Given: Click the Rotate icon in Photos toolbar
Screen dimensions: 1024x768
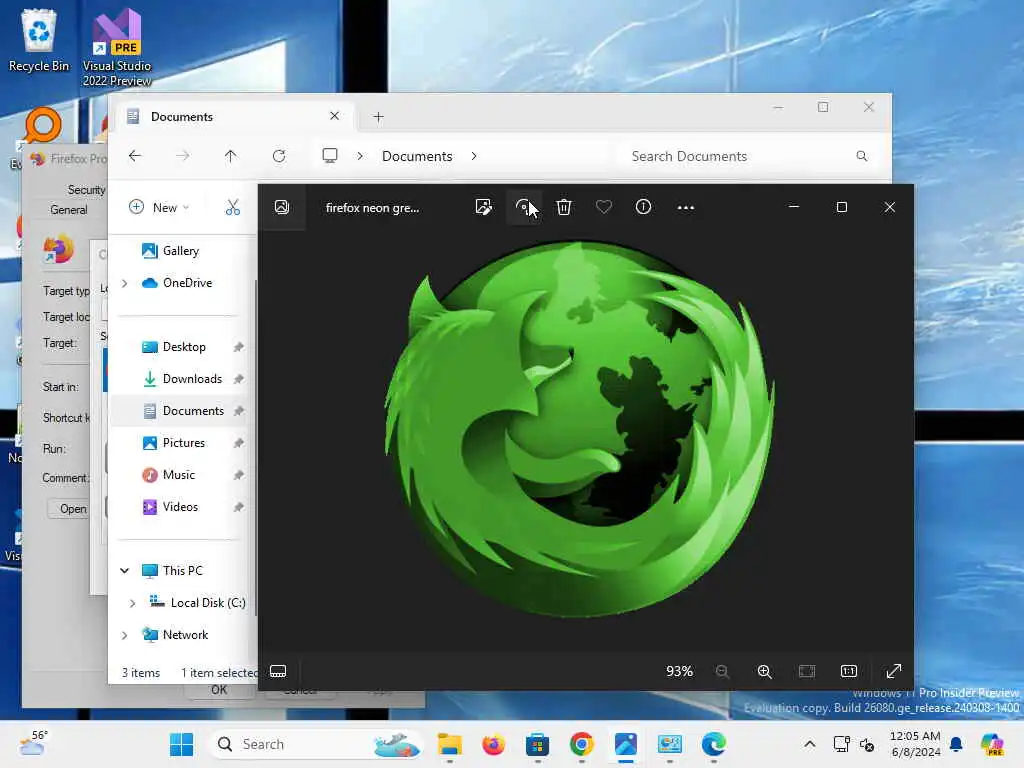Looking at the screenshot, I should point(524,208).
